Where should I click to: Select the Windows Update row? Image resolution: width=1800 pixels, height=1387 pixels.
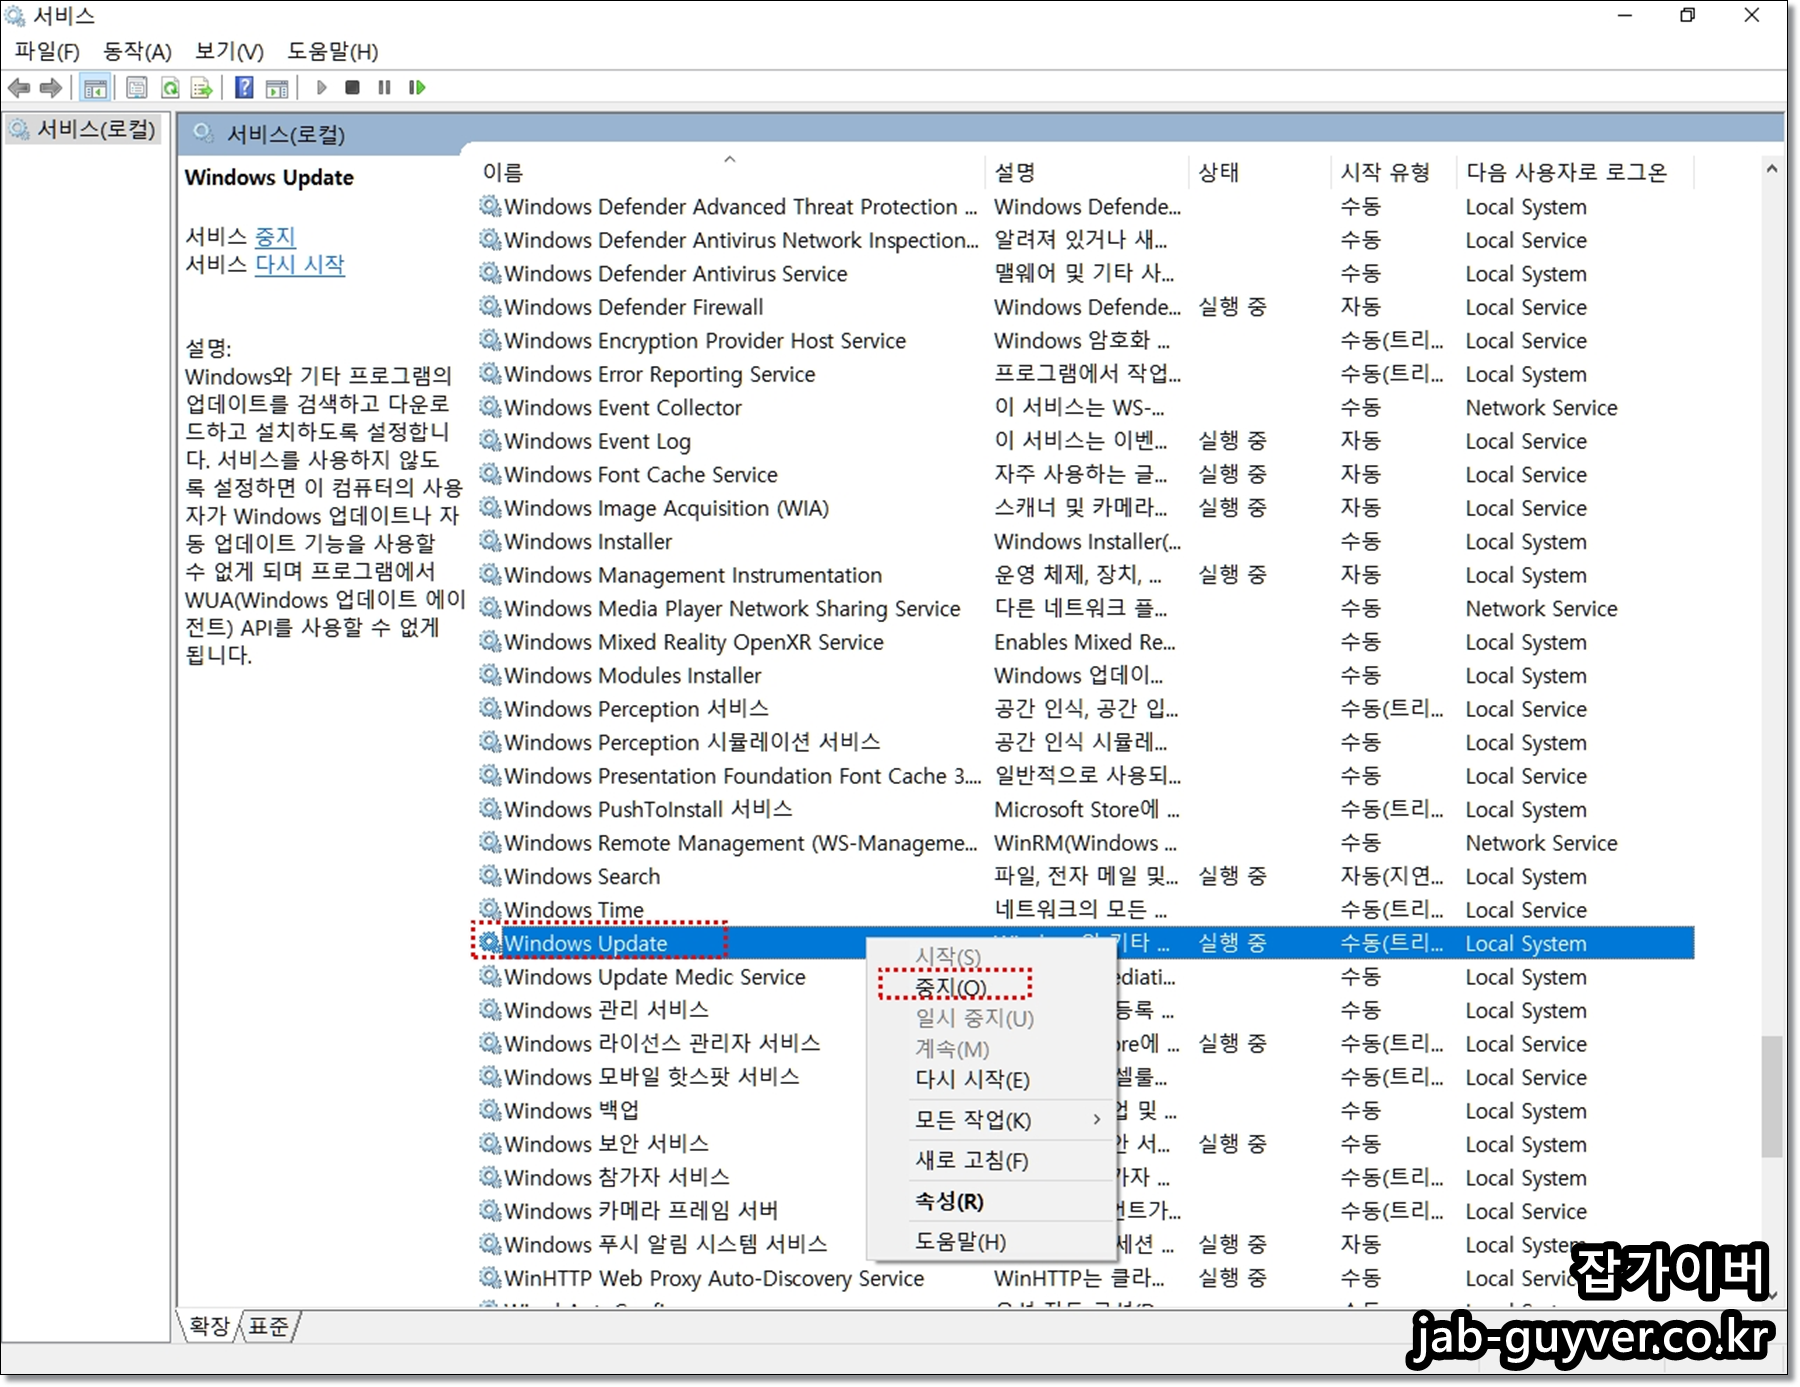[x=1085, y=943]
